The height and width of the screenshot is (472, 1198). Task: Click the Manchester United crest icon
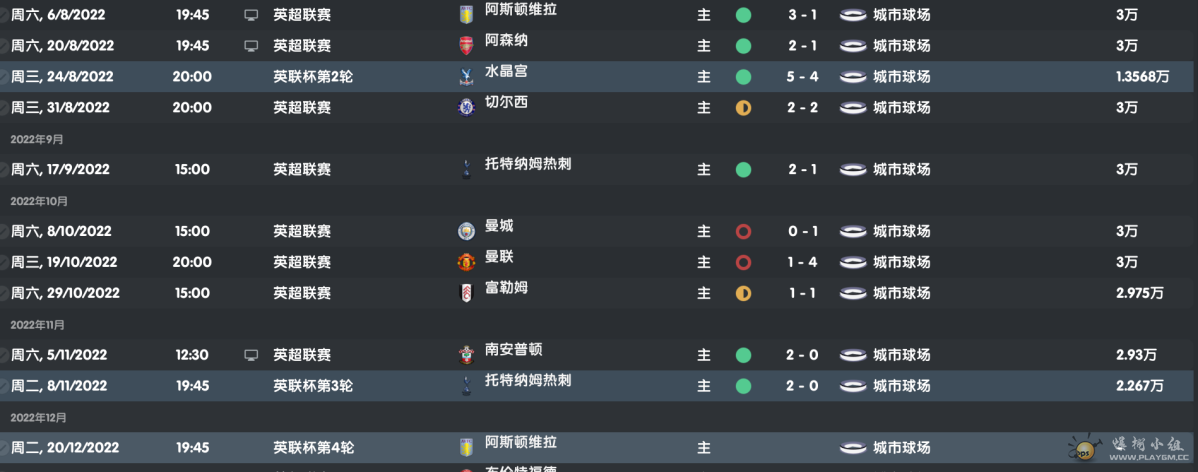pyautogui.click(x=465, y=262)
